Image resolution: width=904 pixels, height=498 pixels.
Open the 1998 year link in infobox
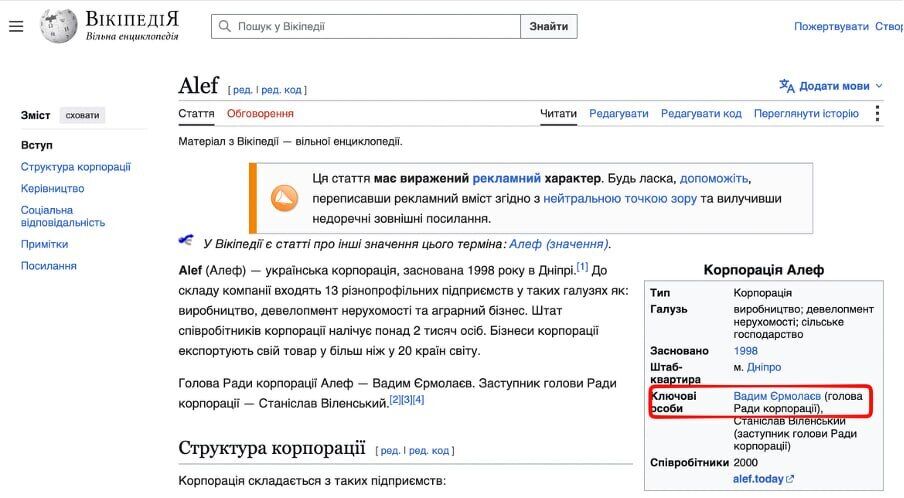point(745,350)
